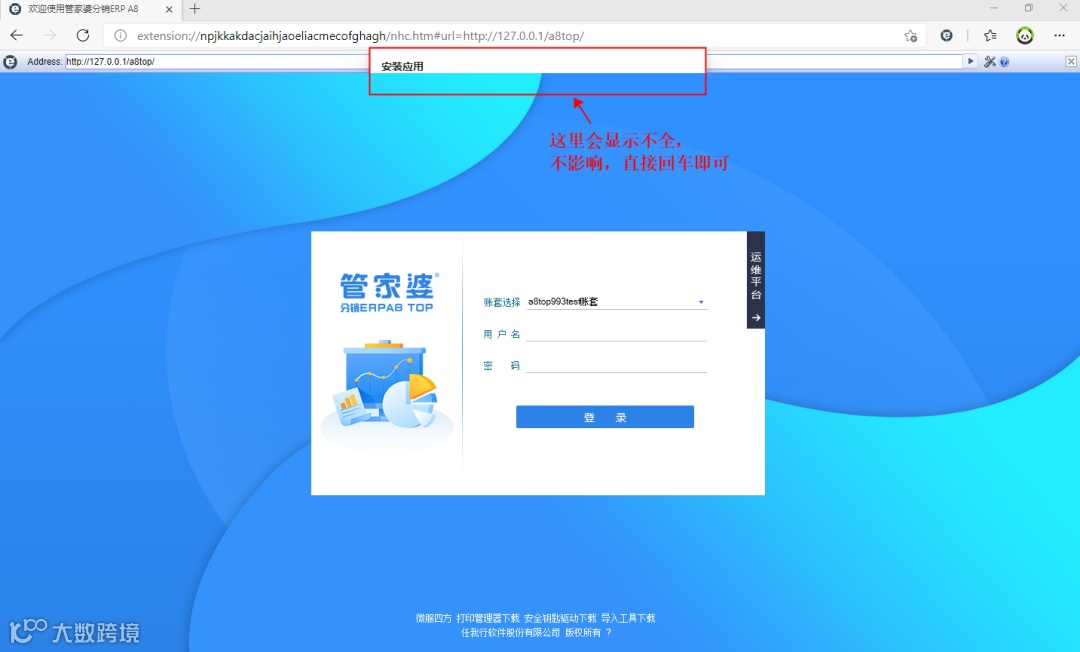Close the IE Tab address bar

(1071, 61)
